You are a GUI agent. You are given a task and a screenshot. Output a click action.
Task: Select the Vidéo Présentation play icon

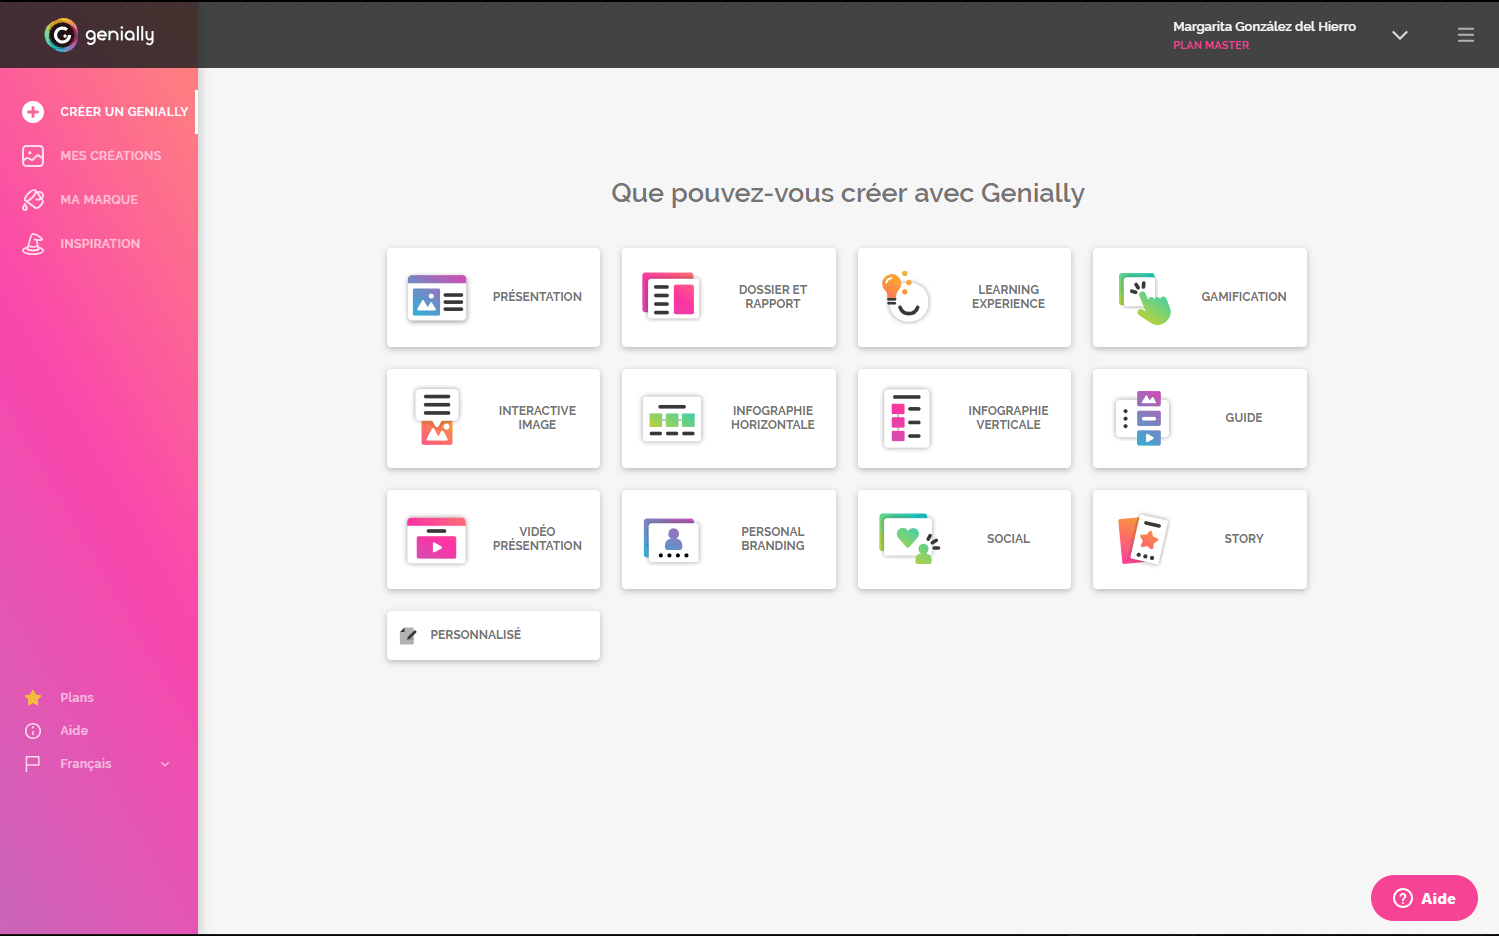pyautogui.click(x=436, y=539)
